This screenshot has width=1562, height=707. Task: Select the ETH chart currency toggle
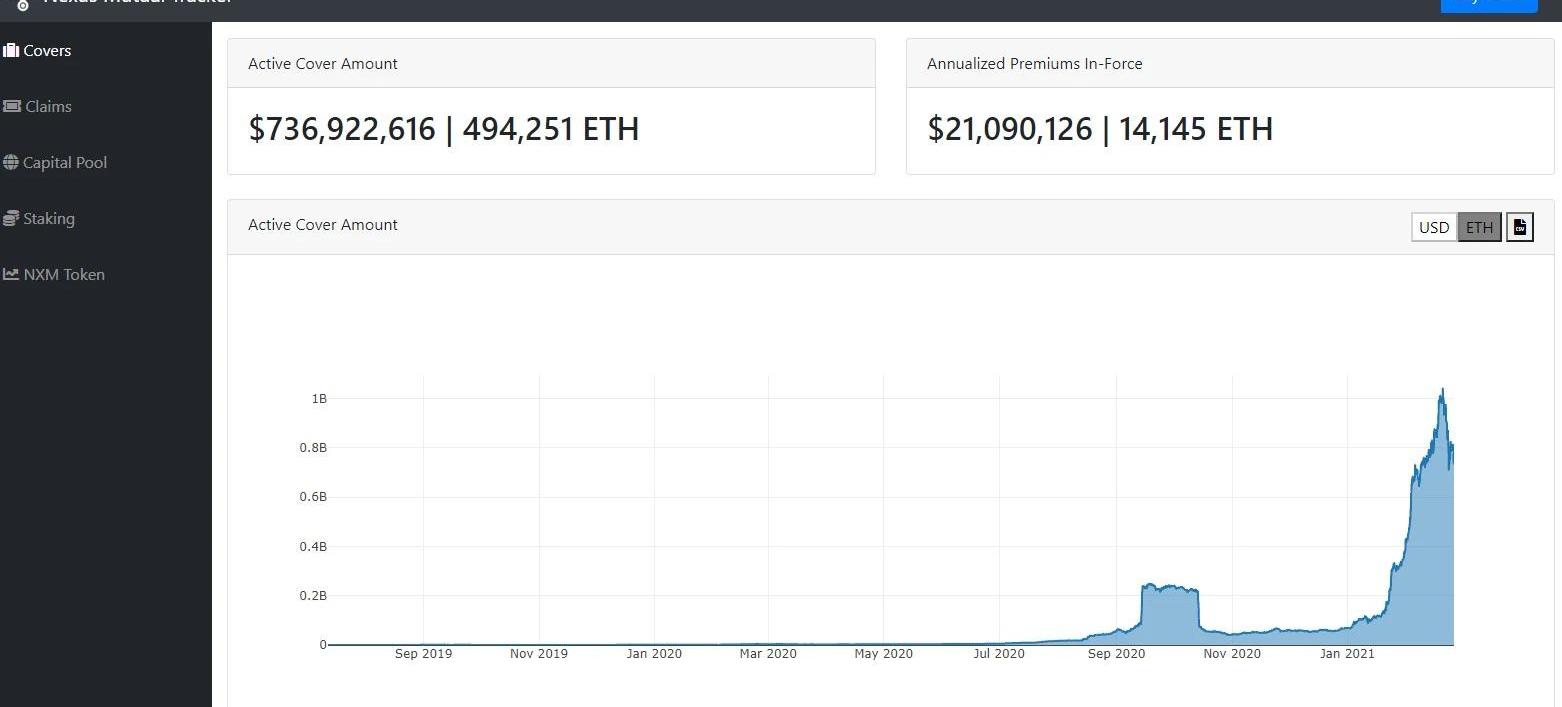(1479, 227)
